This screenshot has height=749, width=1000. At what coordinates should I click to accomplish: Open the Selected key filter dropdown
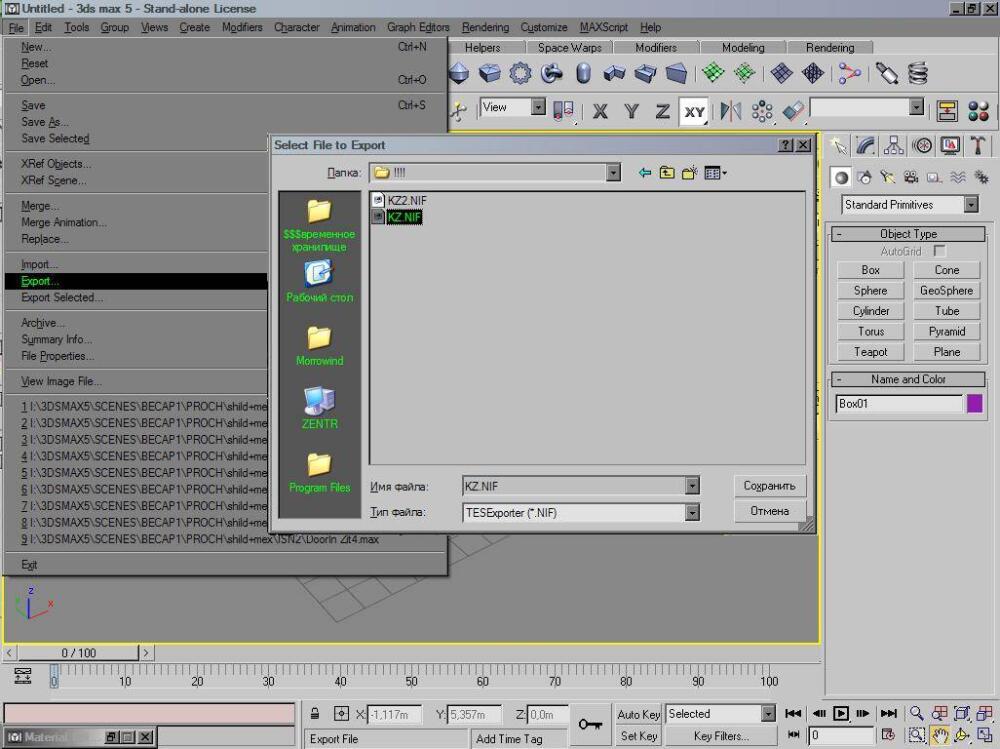point(768,713)
